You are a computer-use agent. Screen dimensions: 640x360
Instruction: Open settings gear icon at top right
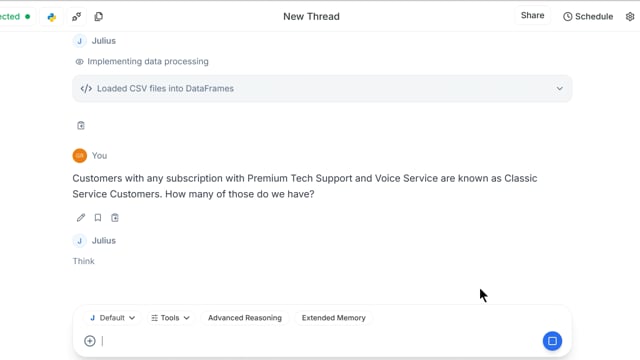630,17
